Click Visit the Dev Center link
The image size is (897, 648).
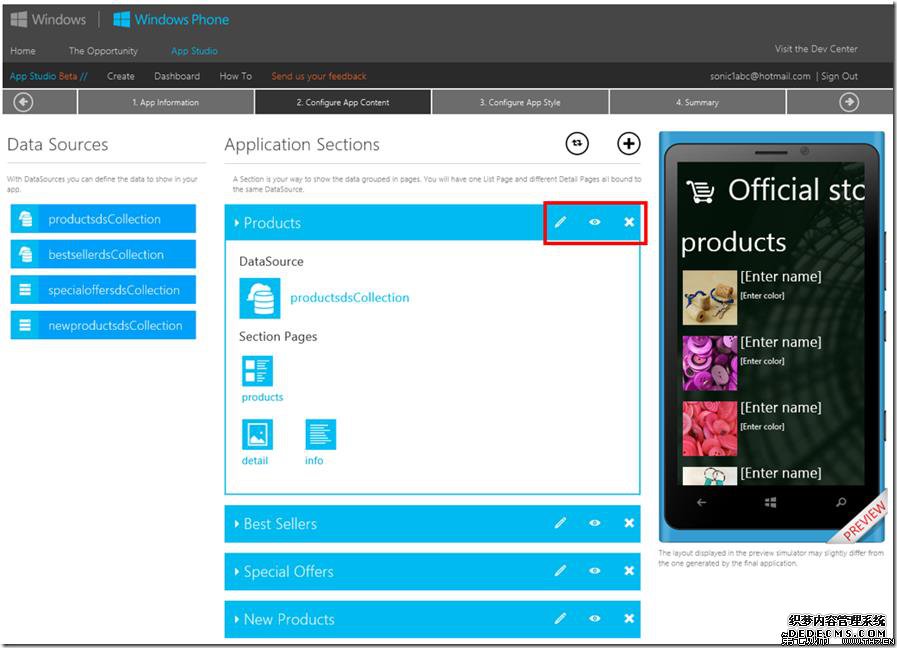pos(816,49)
